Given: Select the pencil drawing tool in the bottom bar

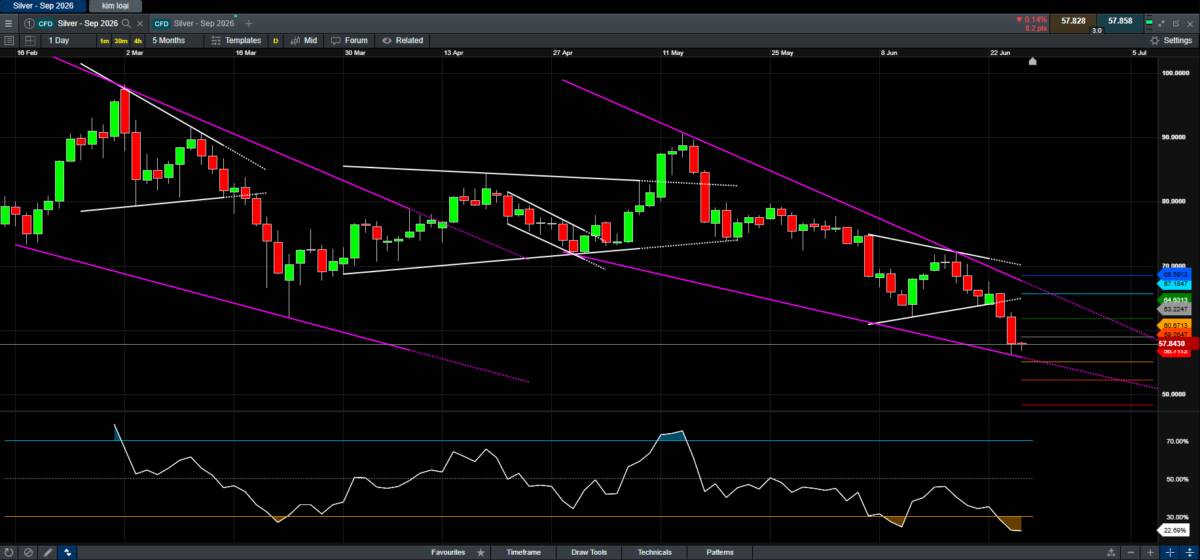Looking at the screenshot, I should (x=48, y=552).
